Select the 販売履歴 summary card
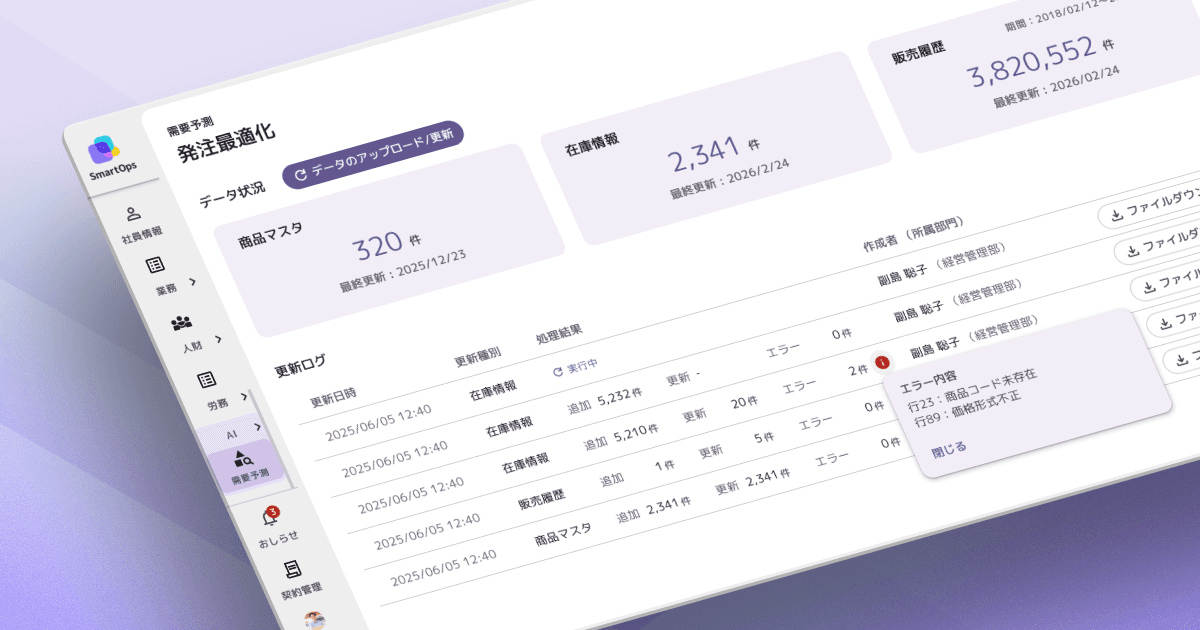Viewport: 1200px width, 630px height. [1033, 66]
